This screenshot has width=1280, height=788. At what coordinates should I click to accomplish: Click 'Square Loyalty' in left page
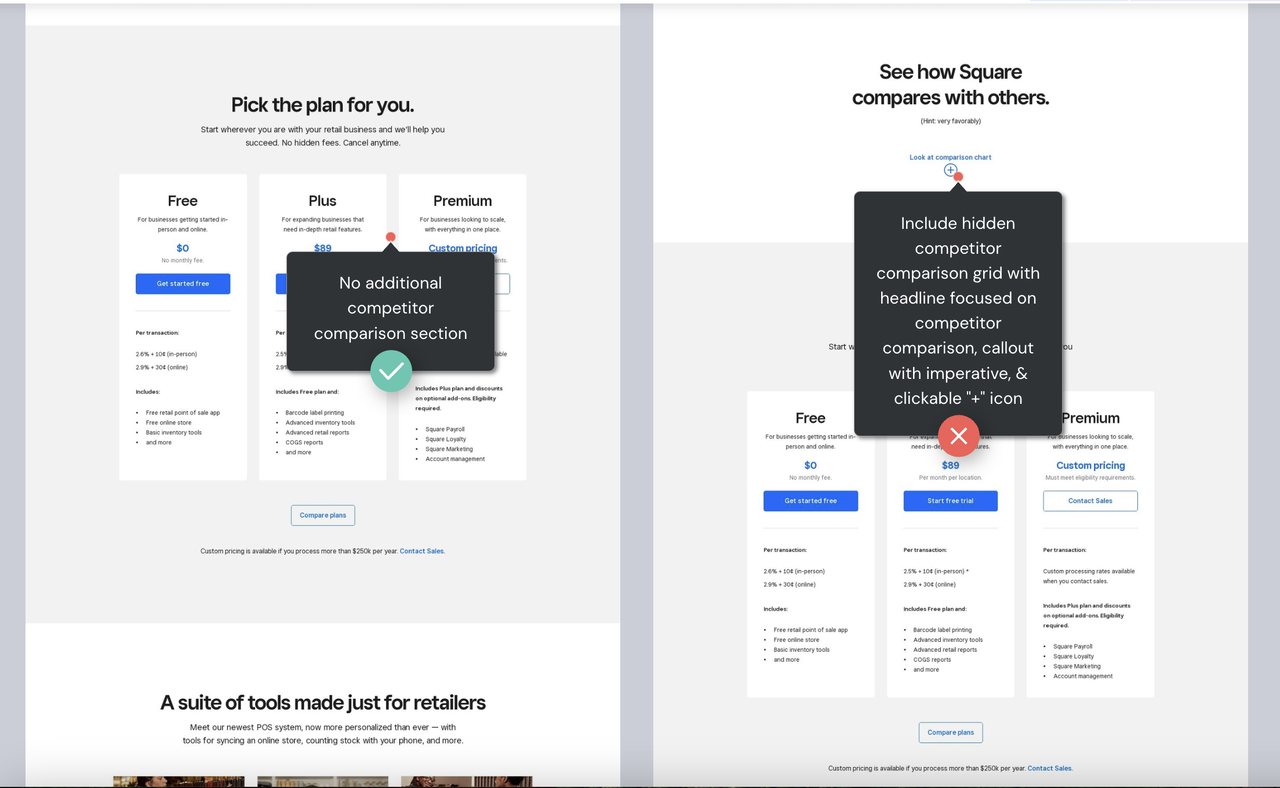coord(445,439)
